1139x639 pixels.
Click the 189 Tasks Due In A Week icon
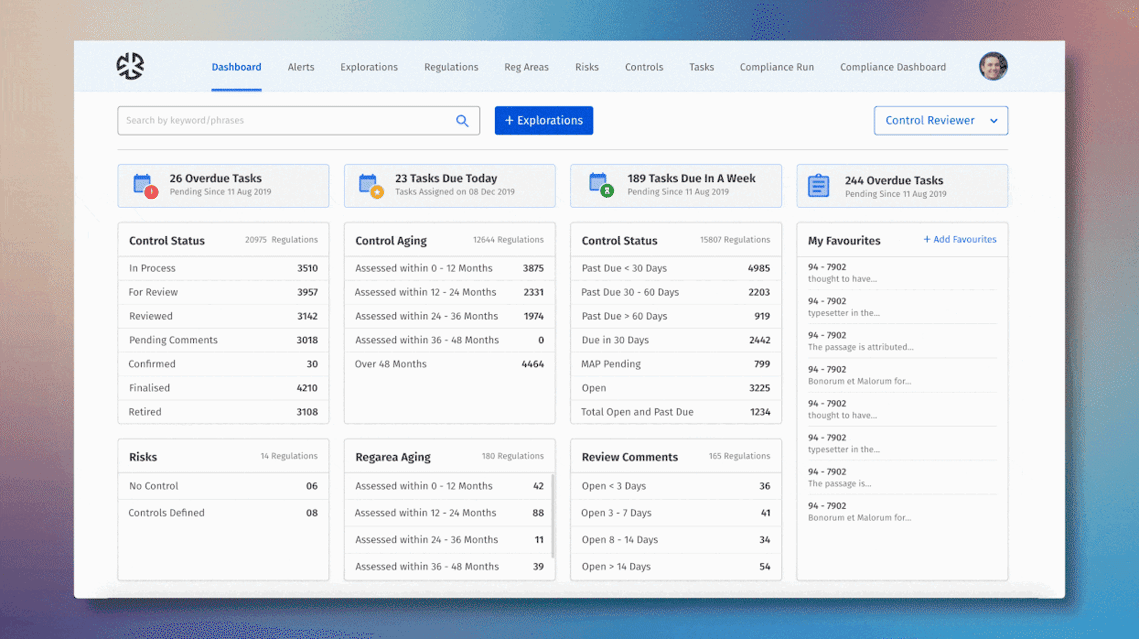[601, 185]
